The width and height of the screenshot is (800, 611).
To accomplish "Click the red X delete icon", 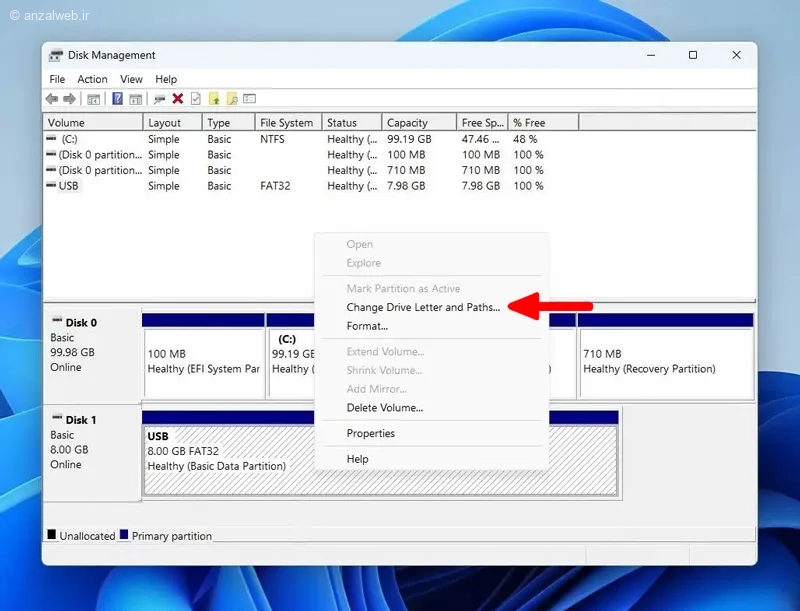I will pos(178,99).
